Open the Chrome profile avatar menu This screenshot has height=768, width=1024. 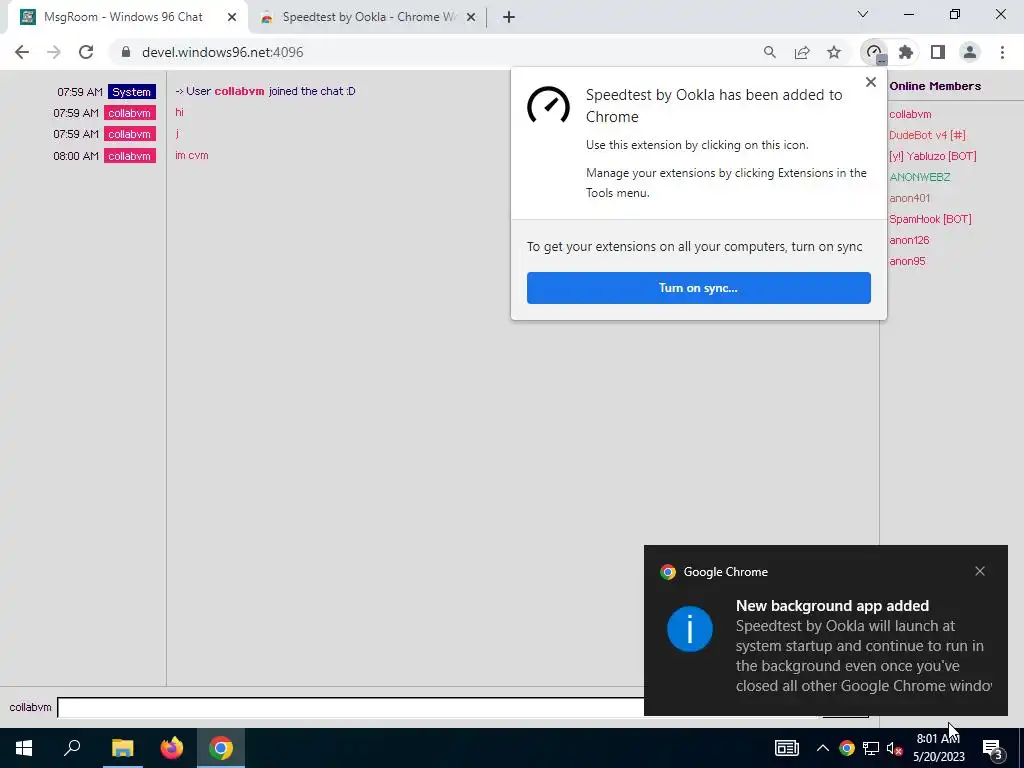tap(970, 52)
